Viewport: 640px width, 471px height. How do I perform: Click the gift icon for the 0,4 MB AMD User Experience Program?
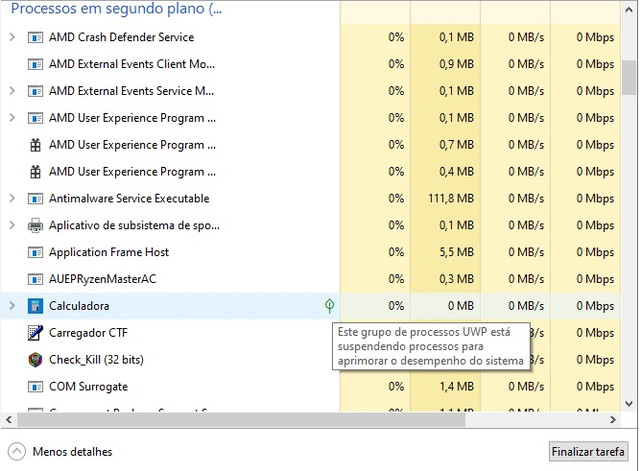click(36, 172)
